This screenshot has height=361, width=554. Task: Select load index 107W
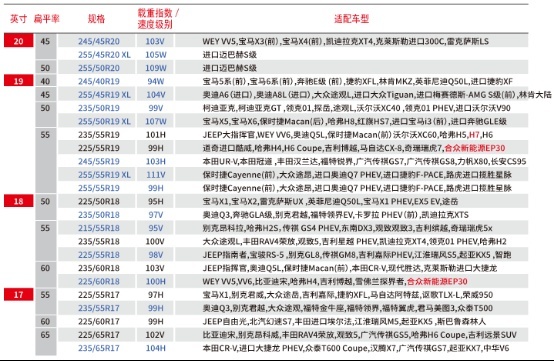[x=156, y=122]
